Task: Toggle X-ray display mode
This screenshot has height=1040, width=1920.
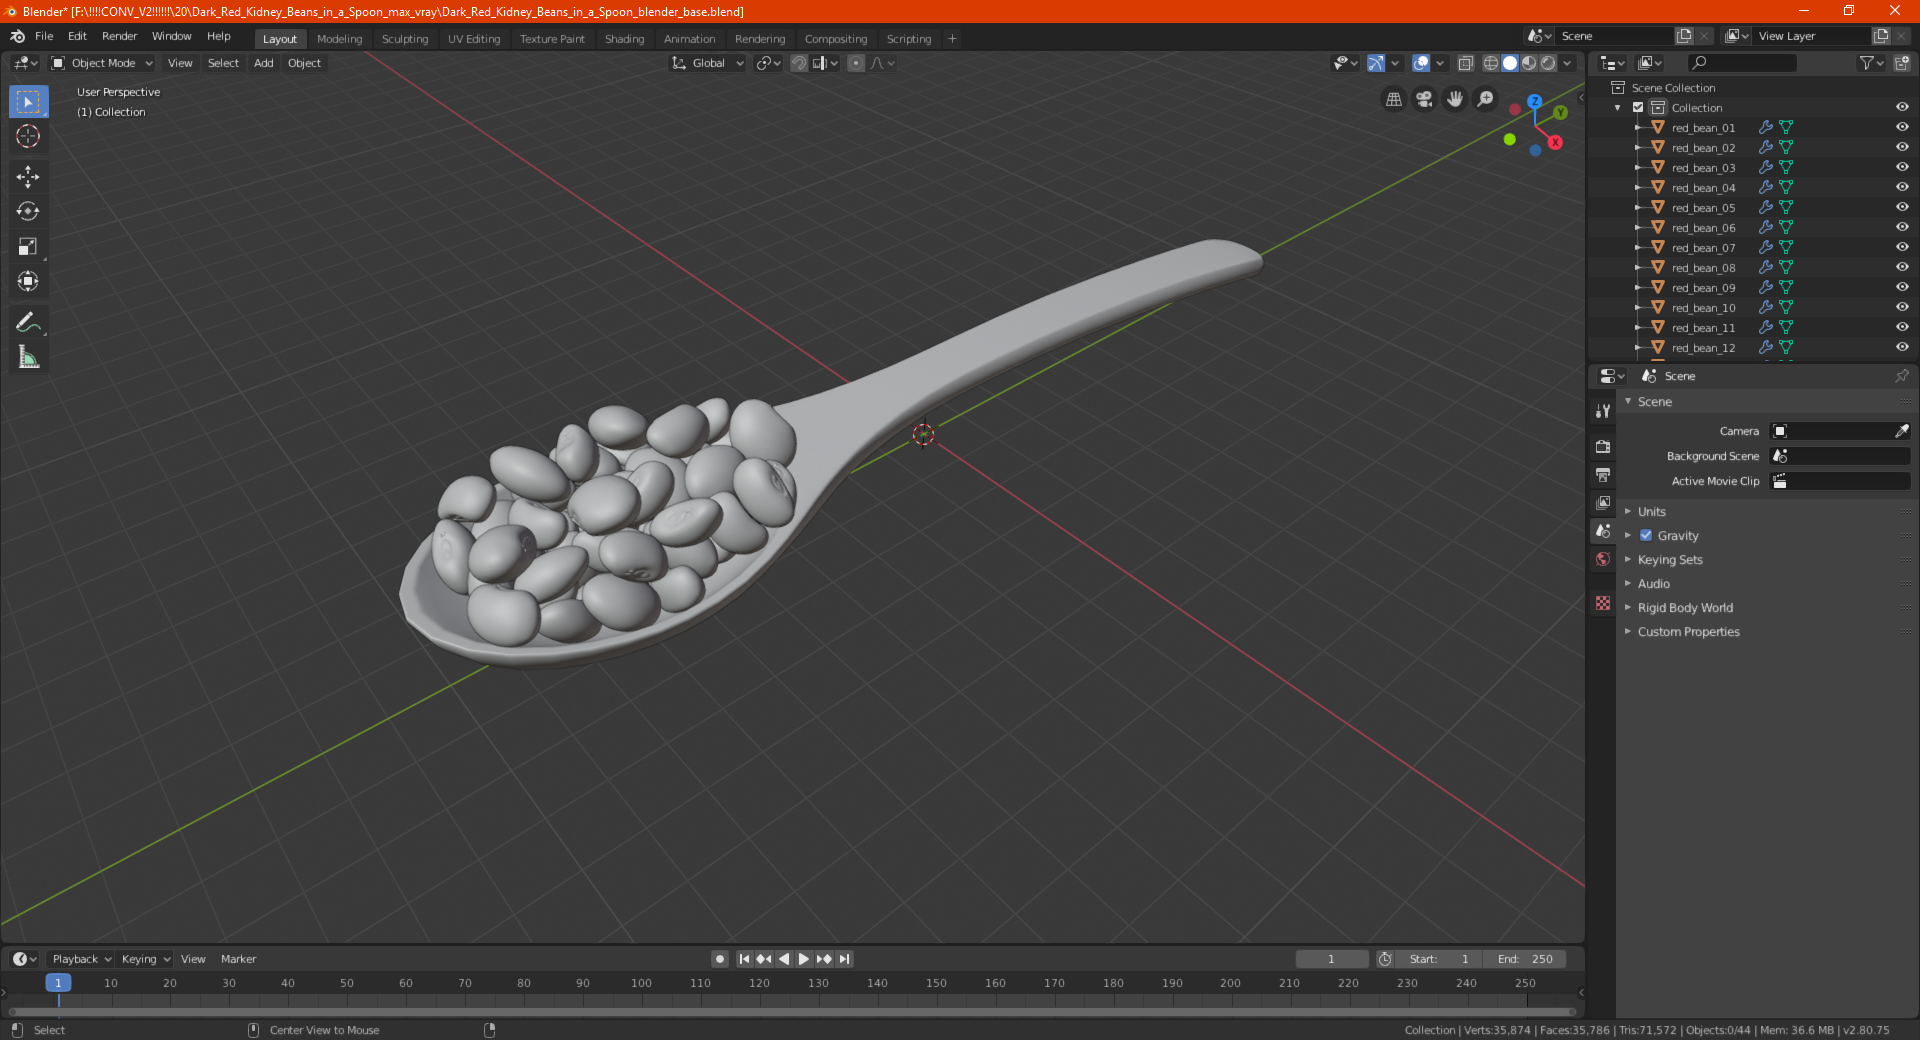Action: (1465, 63)
